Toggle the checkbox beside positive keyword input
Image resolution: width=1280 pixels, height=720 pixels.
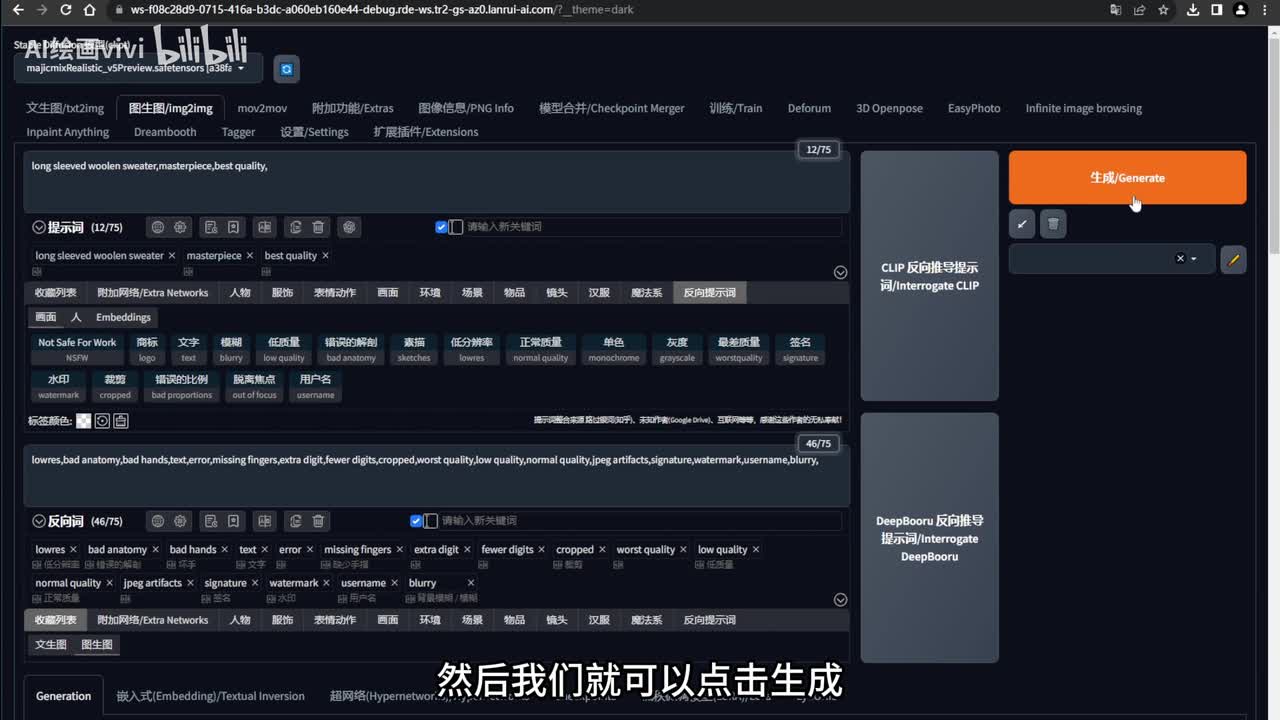tap(441, 227)
